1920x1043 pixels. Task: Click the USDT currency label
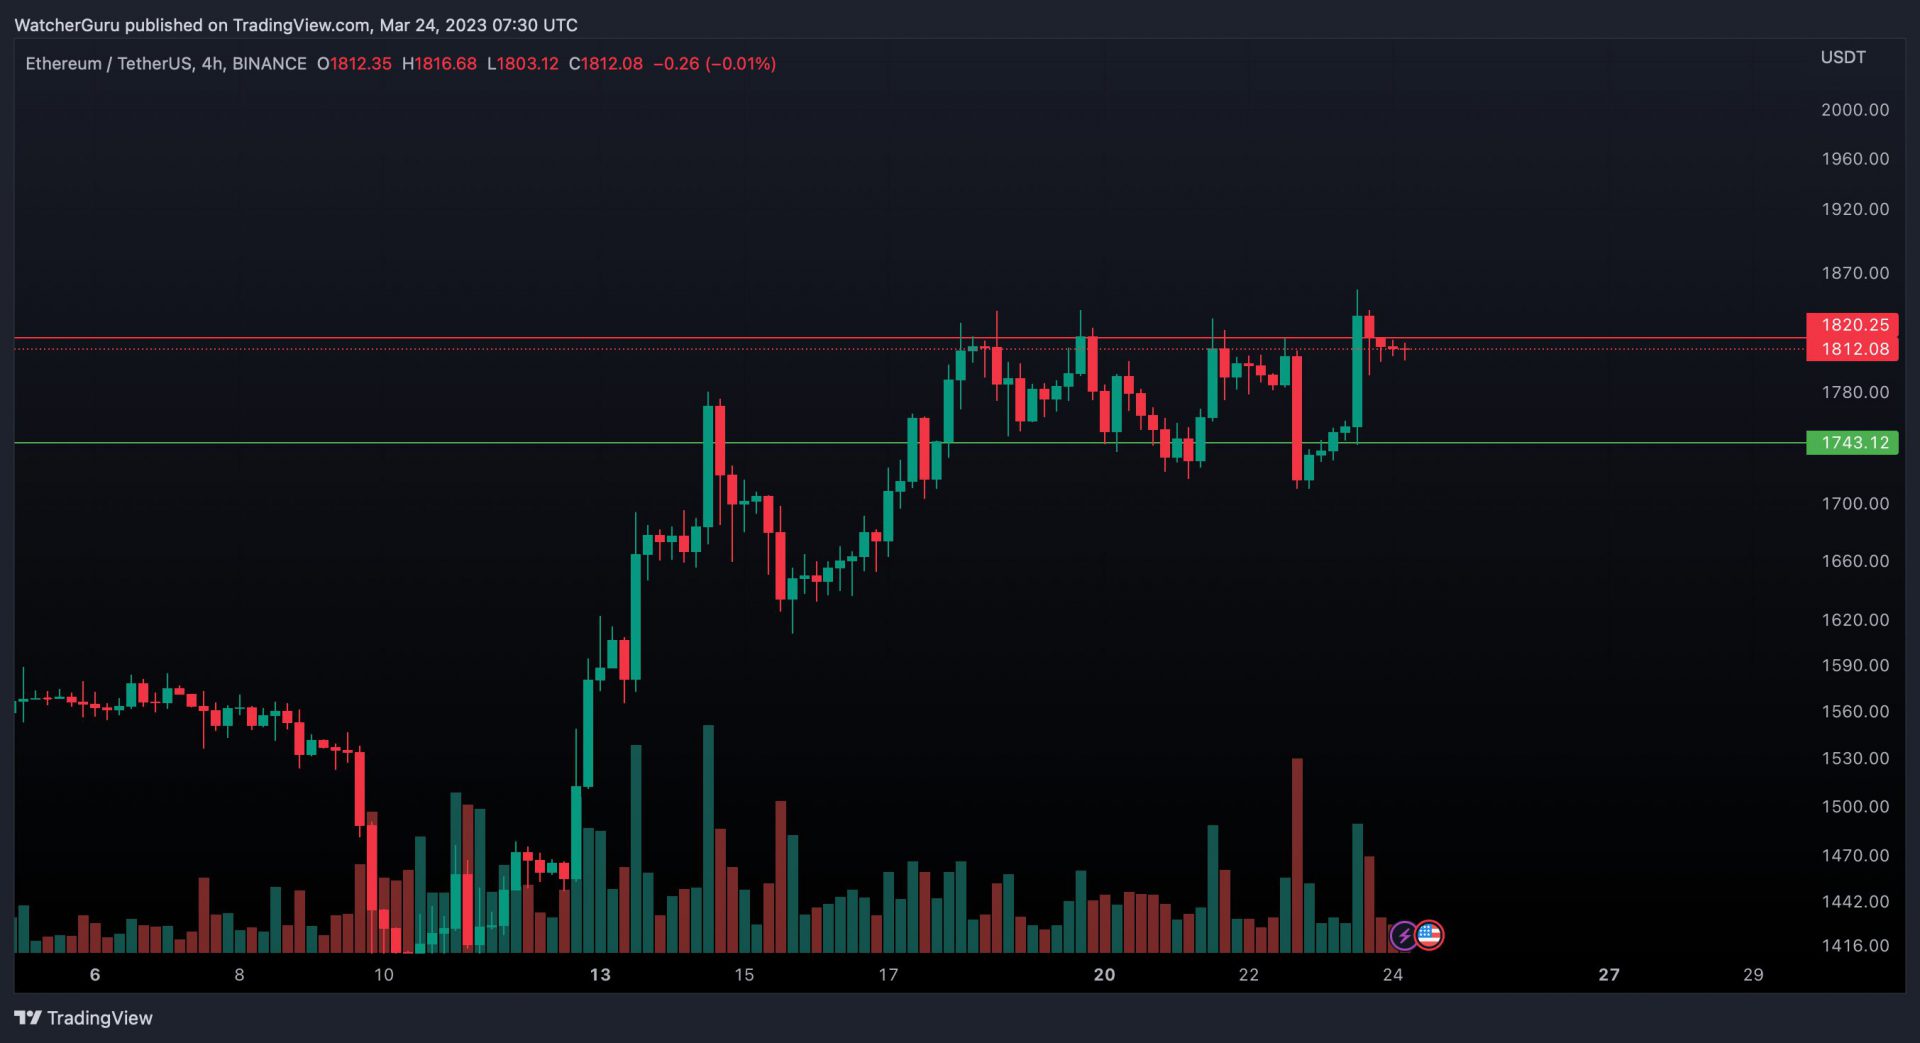click(1843, 58)
